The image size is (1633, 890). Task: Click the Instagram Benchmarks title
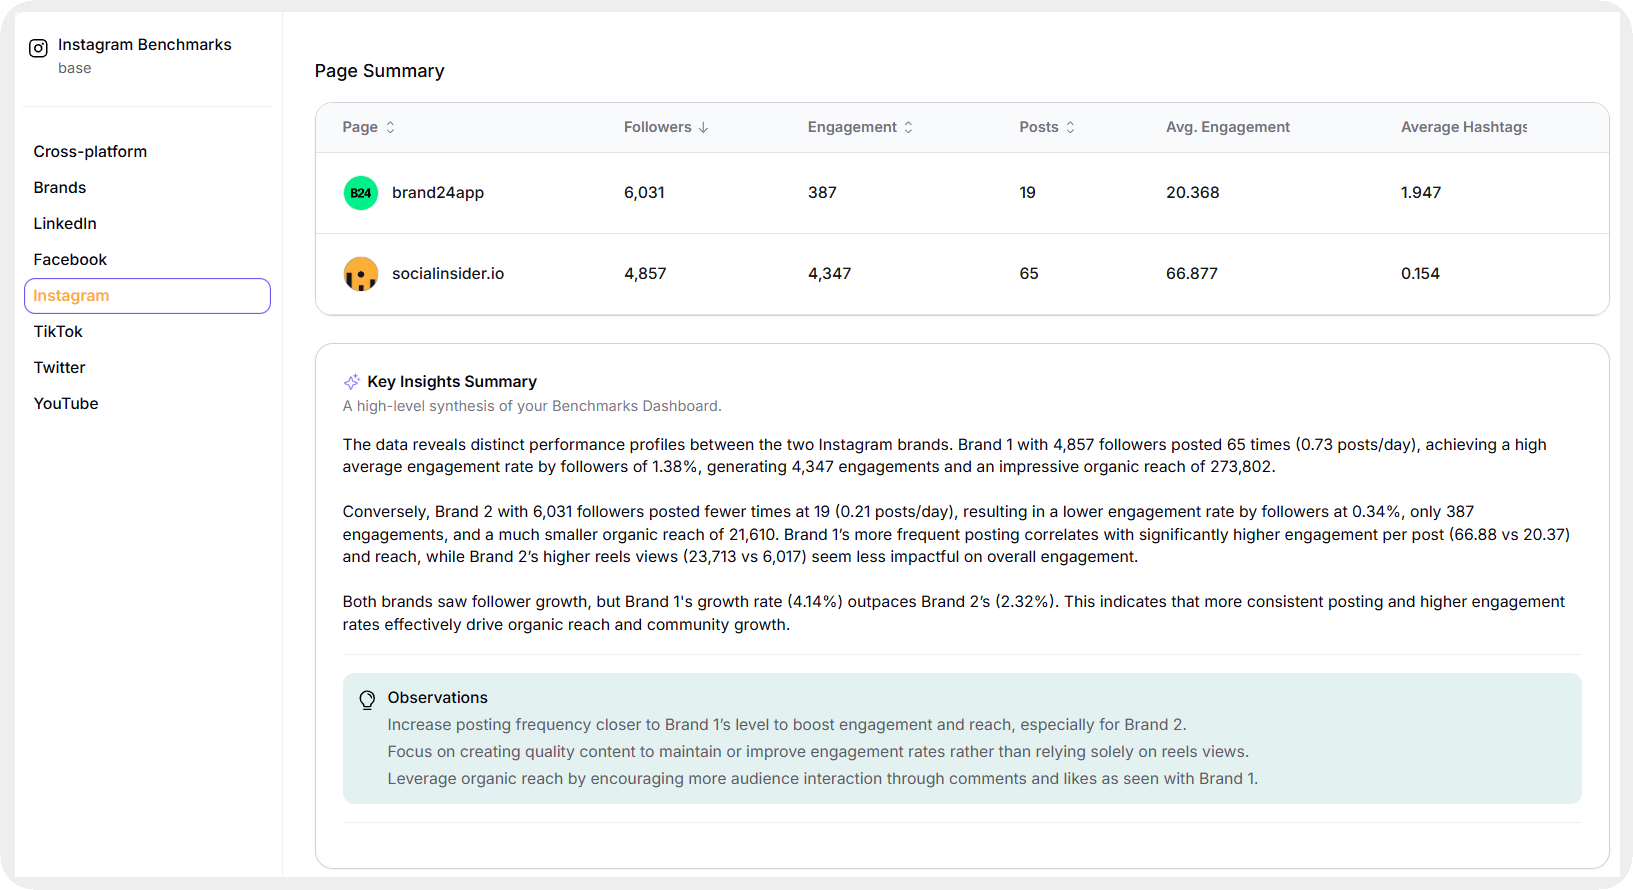point(145,45)
